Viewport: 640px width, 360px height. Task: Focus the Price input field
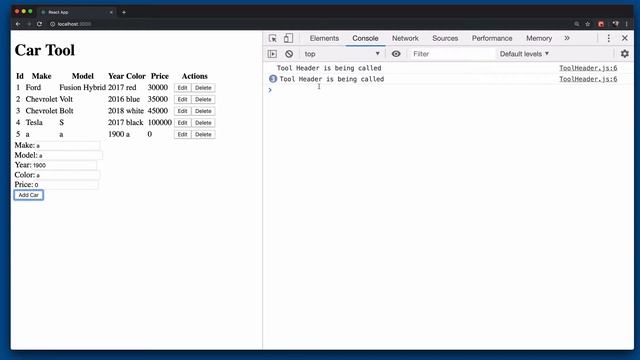click(66, 184)
